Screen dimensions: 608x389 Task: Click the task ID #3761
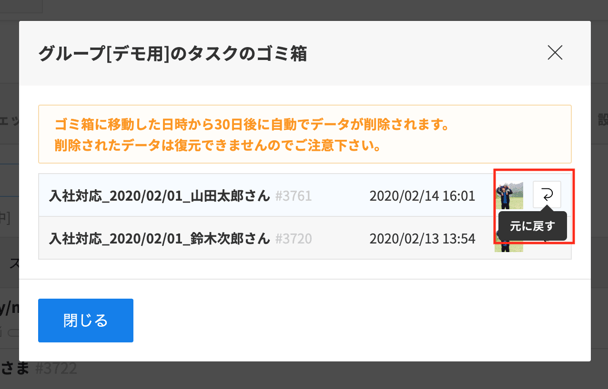[x=294, y=196]
